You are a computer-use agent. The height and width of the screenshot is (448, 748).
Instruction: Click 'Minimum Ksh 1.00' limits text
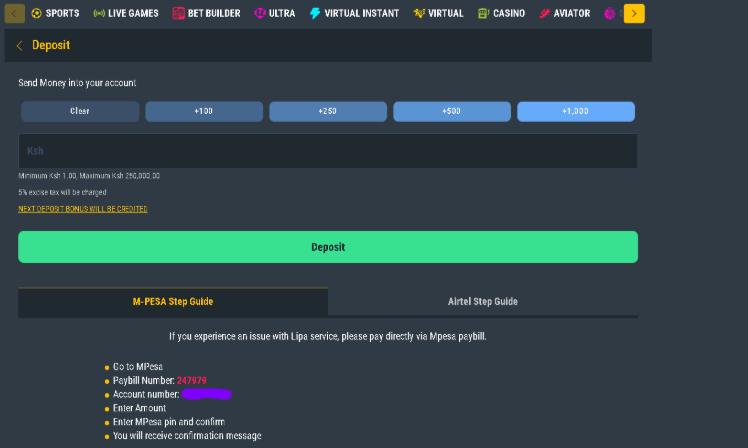[89, 176]
